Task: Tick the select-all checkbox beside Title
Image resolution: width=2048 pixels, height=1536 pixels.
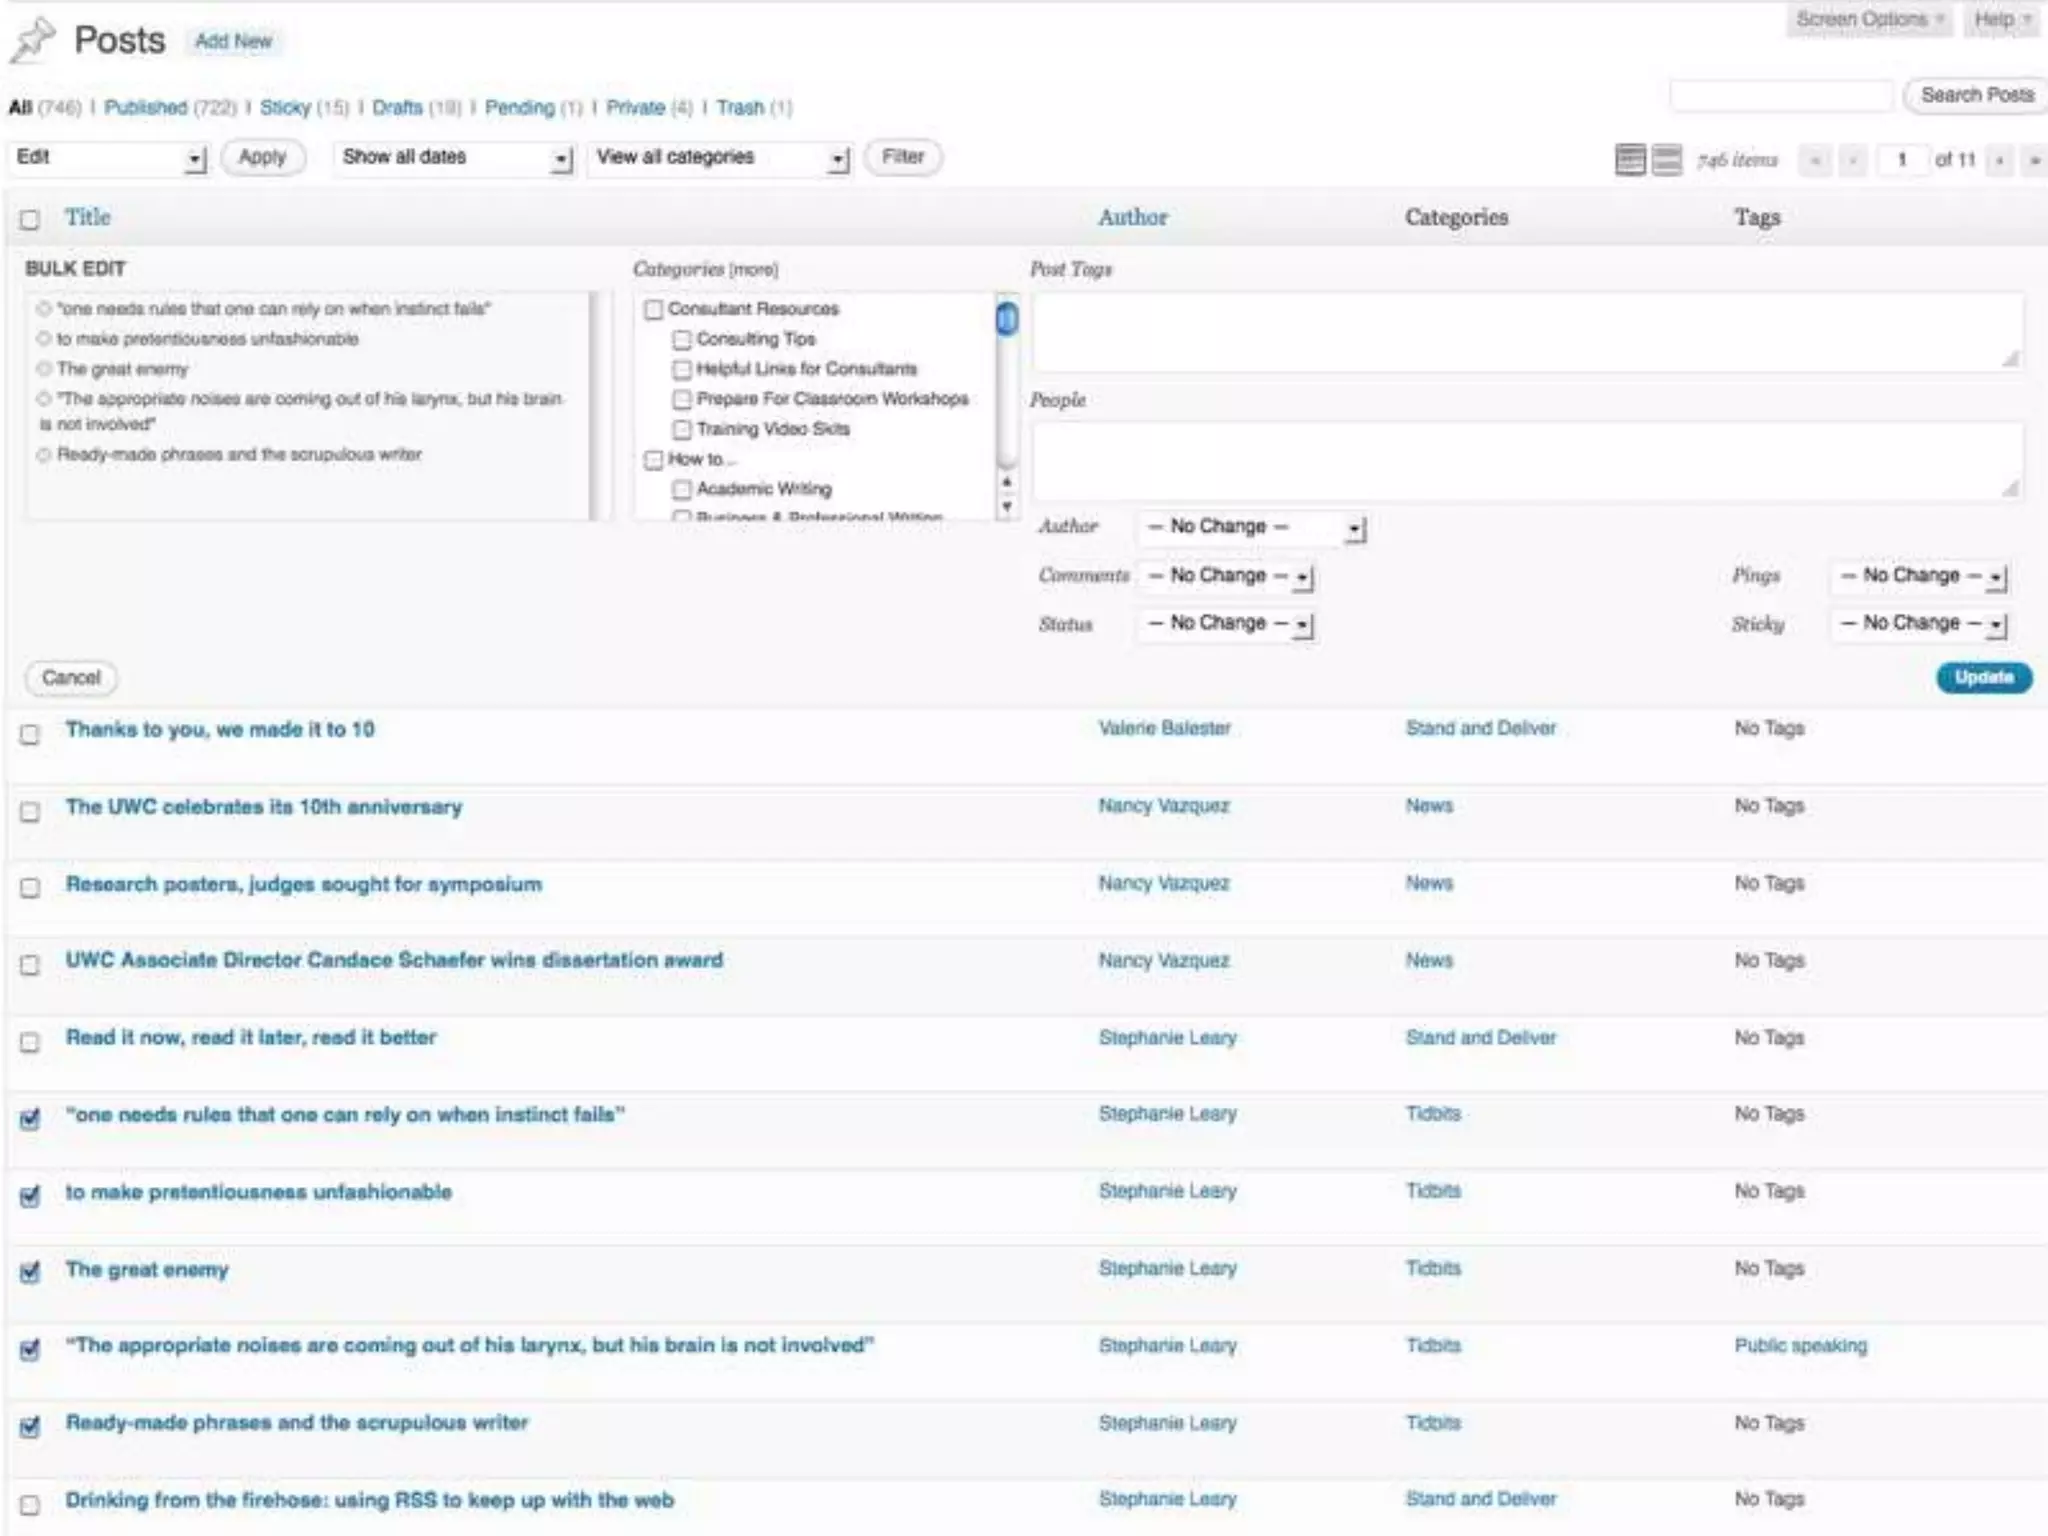Action: [x=30, y=219]
